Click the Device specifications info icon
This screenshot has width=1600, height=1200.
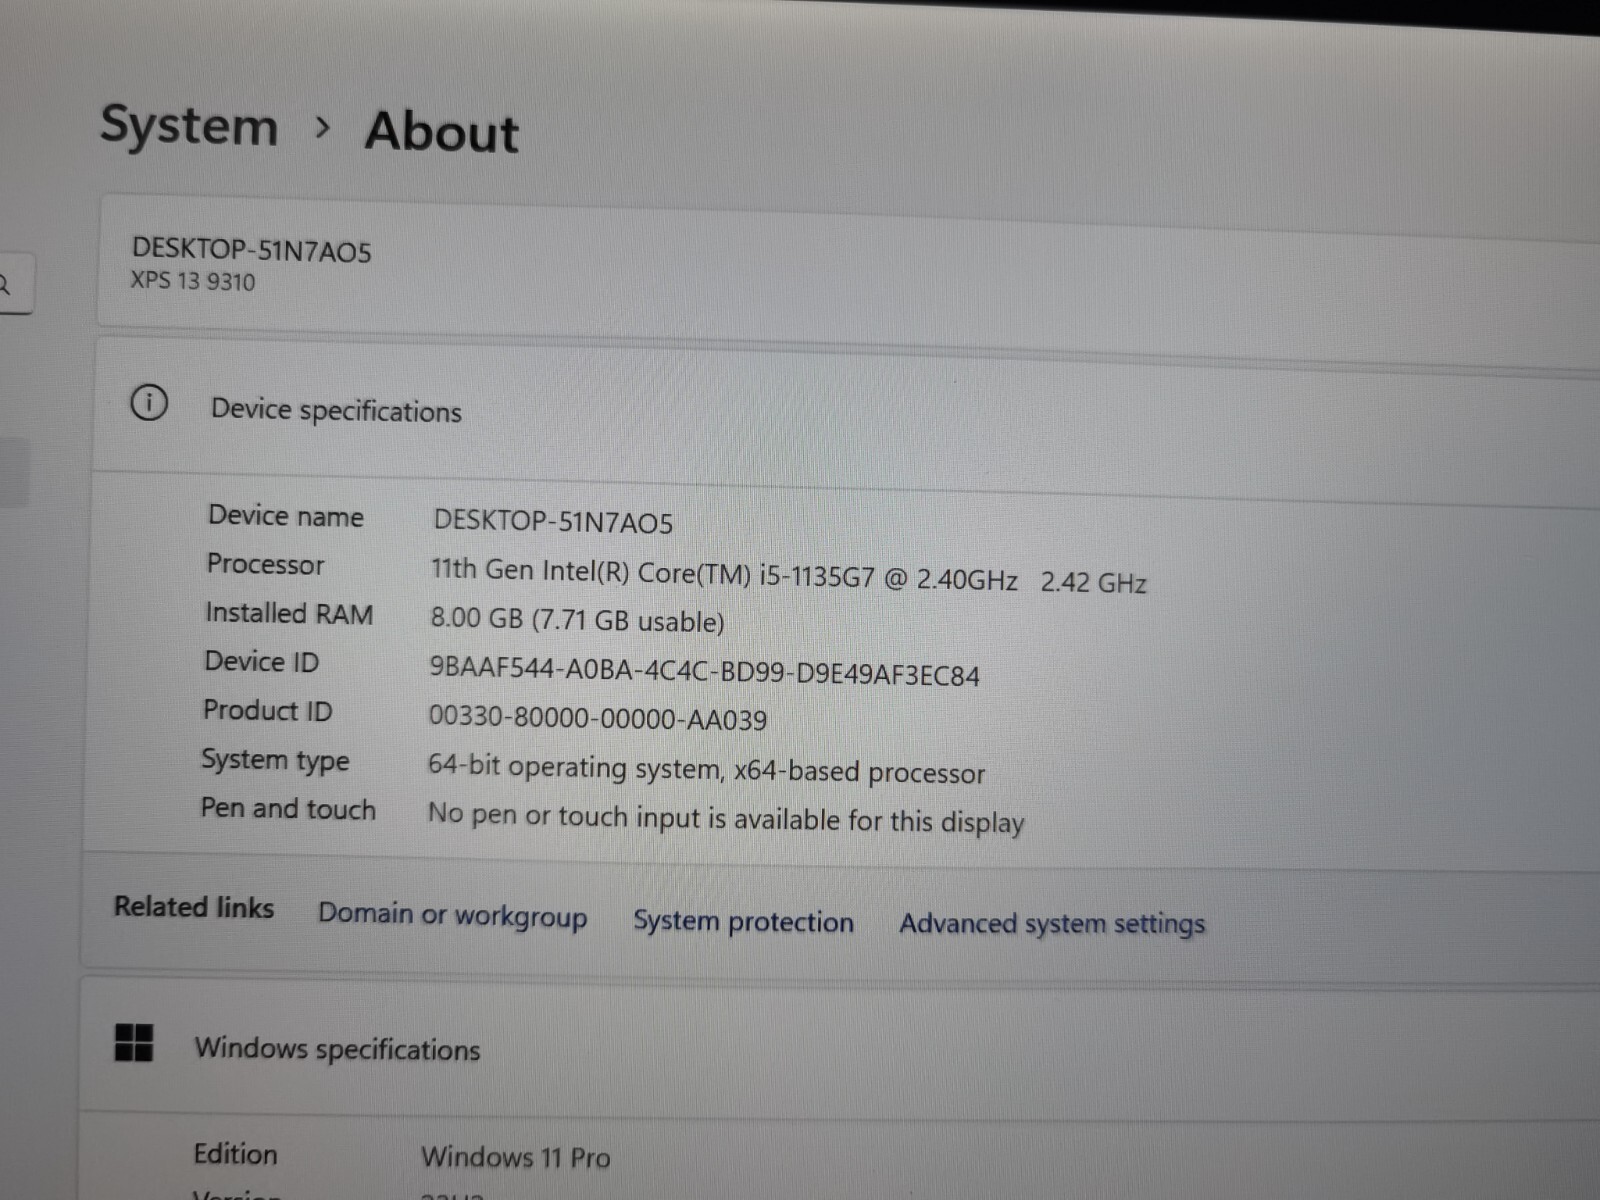(x=149, y=403)
